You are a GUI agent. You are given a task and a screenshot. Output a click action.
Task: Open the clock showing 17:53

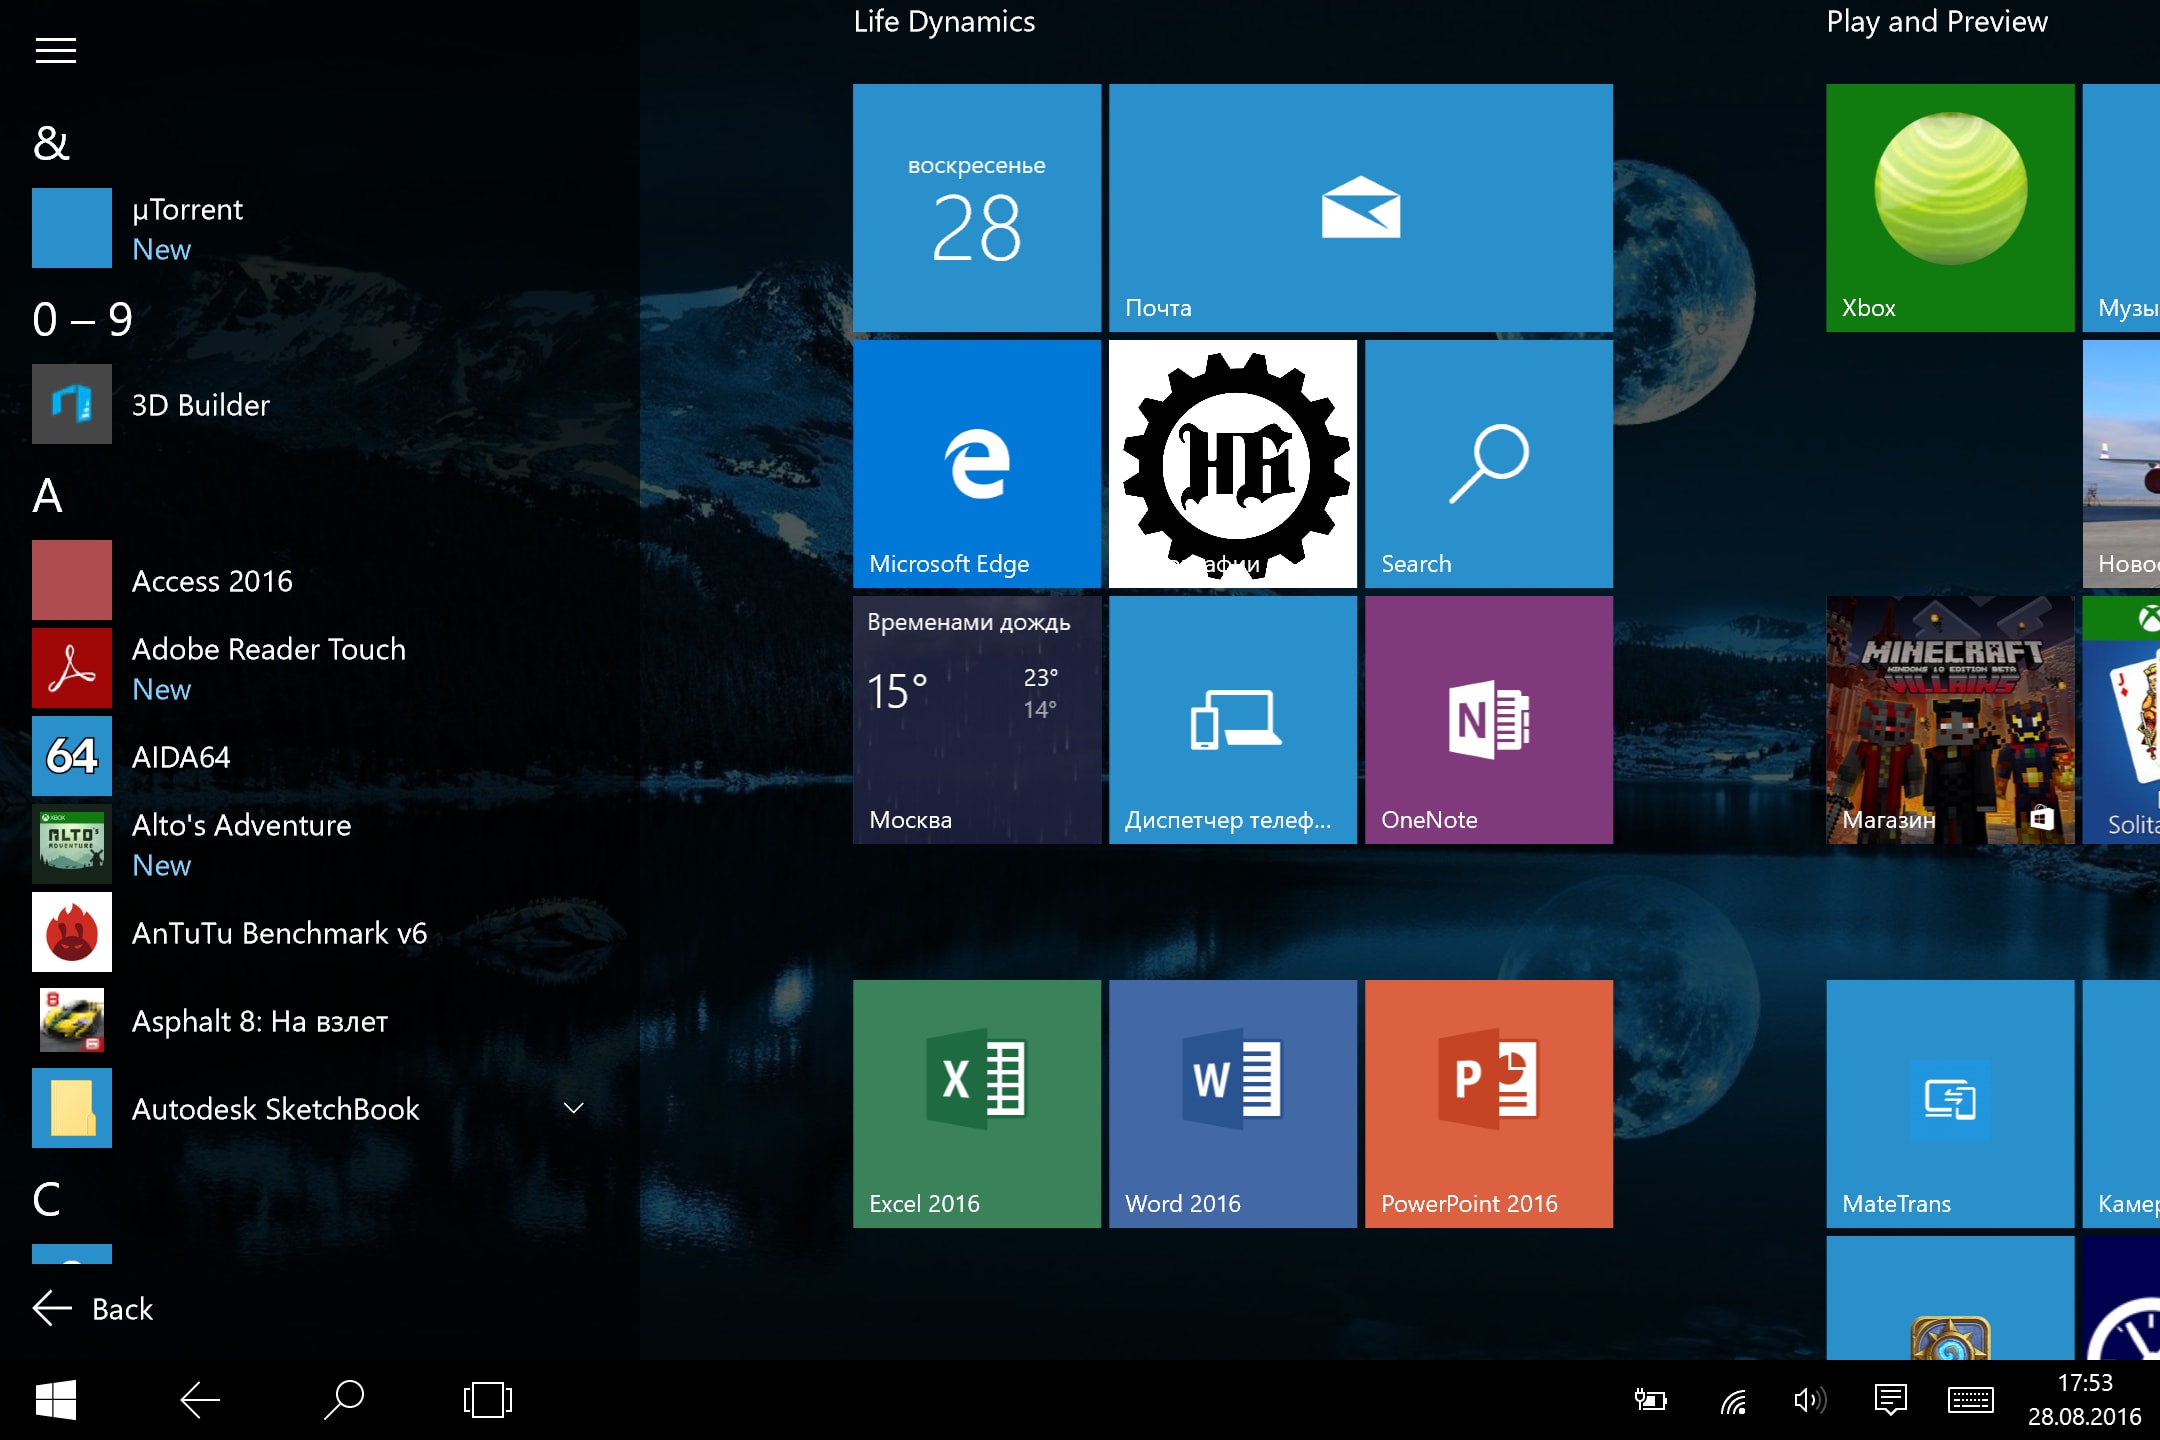click(x=2085, y=1400)
